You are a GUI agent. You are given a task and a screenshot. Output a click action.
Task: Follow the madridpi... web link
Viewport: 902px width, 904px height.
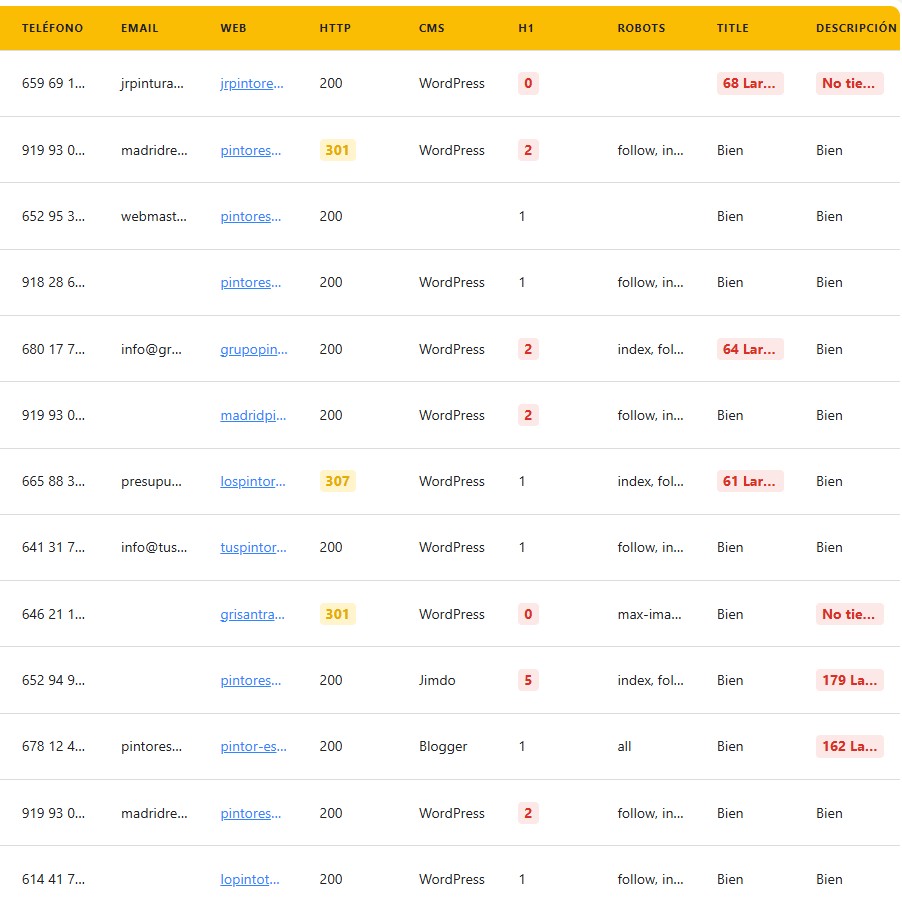(253, 416)
